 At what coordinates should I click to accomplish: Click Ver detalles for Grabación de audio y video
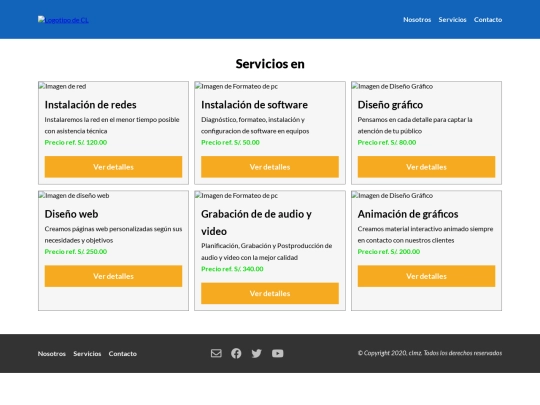click(x=270, y=293)
